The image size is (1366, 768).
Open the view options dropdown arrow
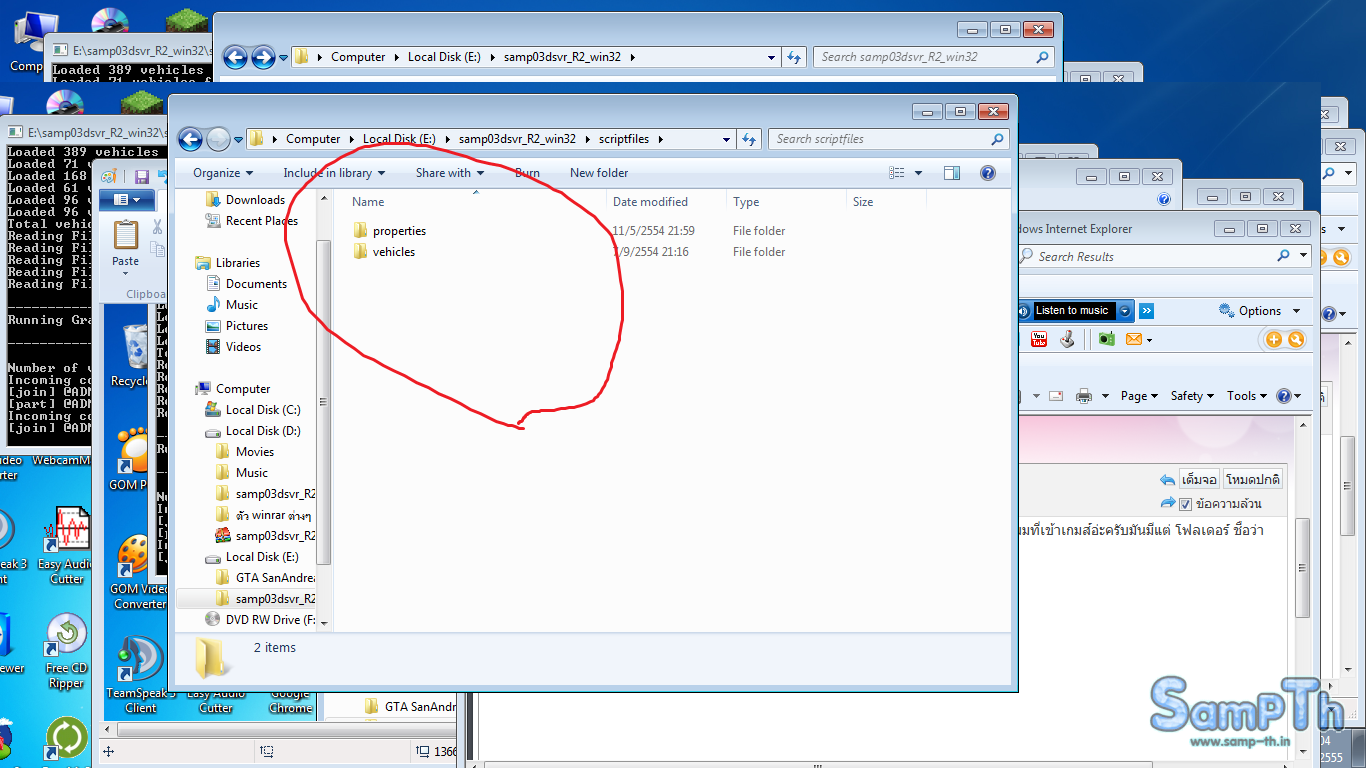click(918, 173)
